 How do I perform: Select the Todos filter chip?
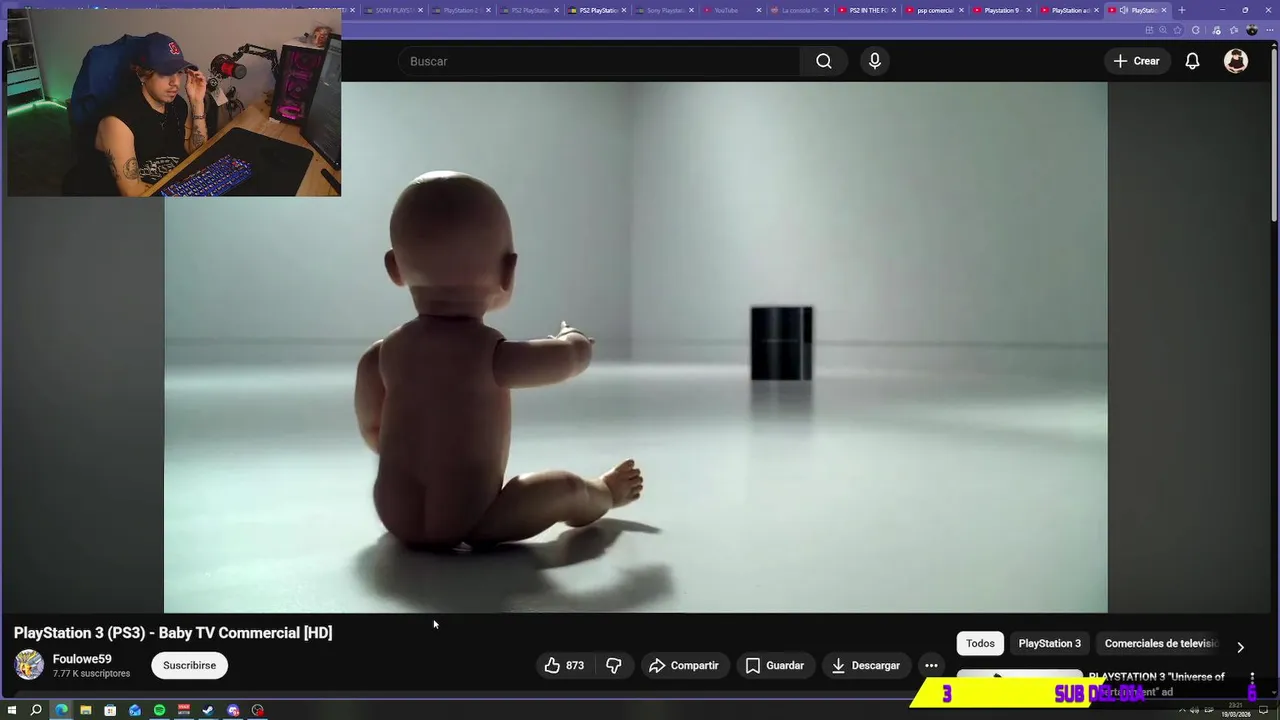click(980, 643)
